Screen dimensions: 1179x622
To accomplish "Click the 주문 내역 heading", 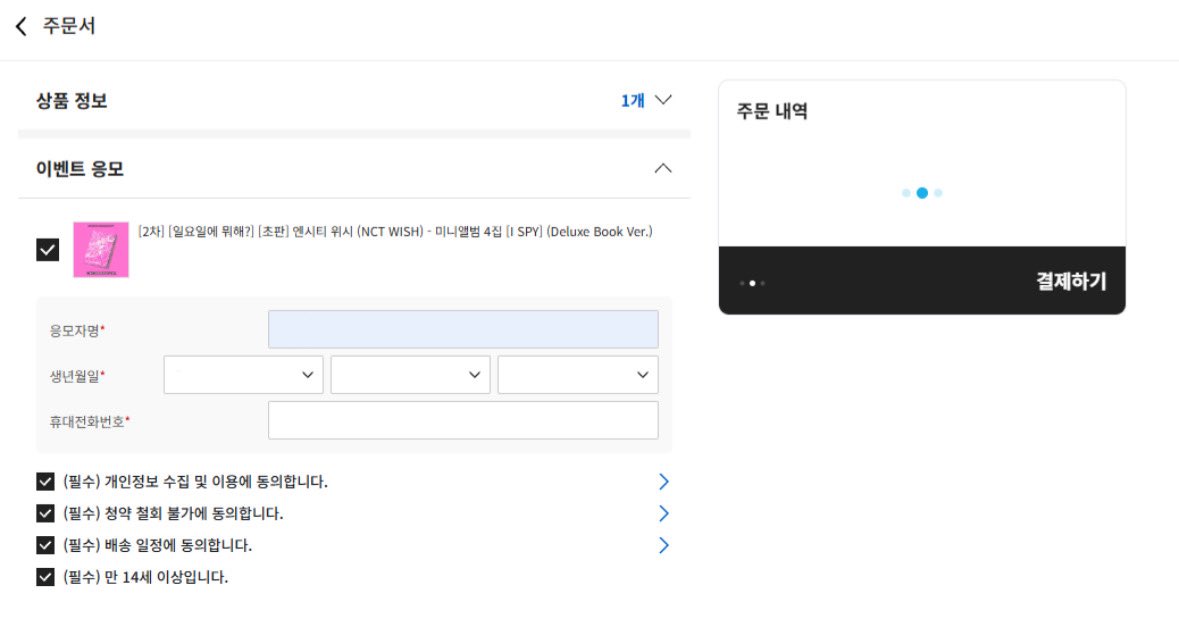I will 772,111.
